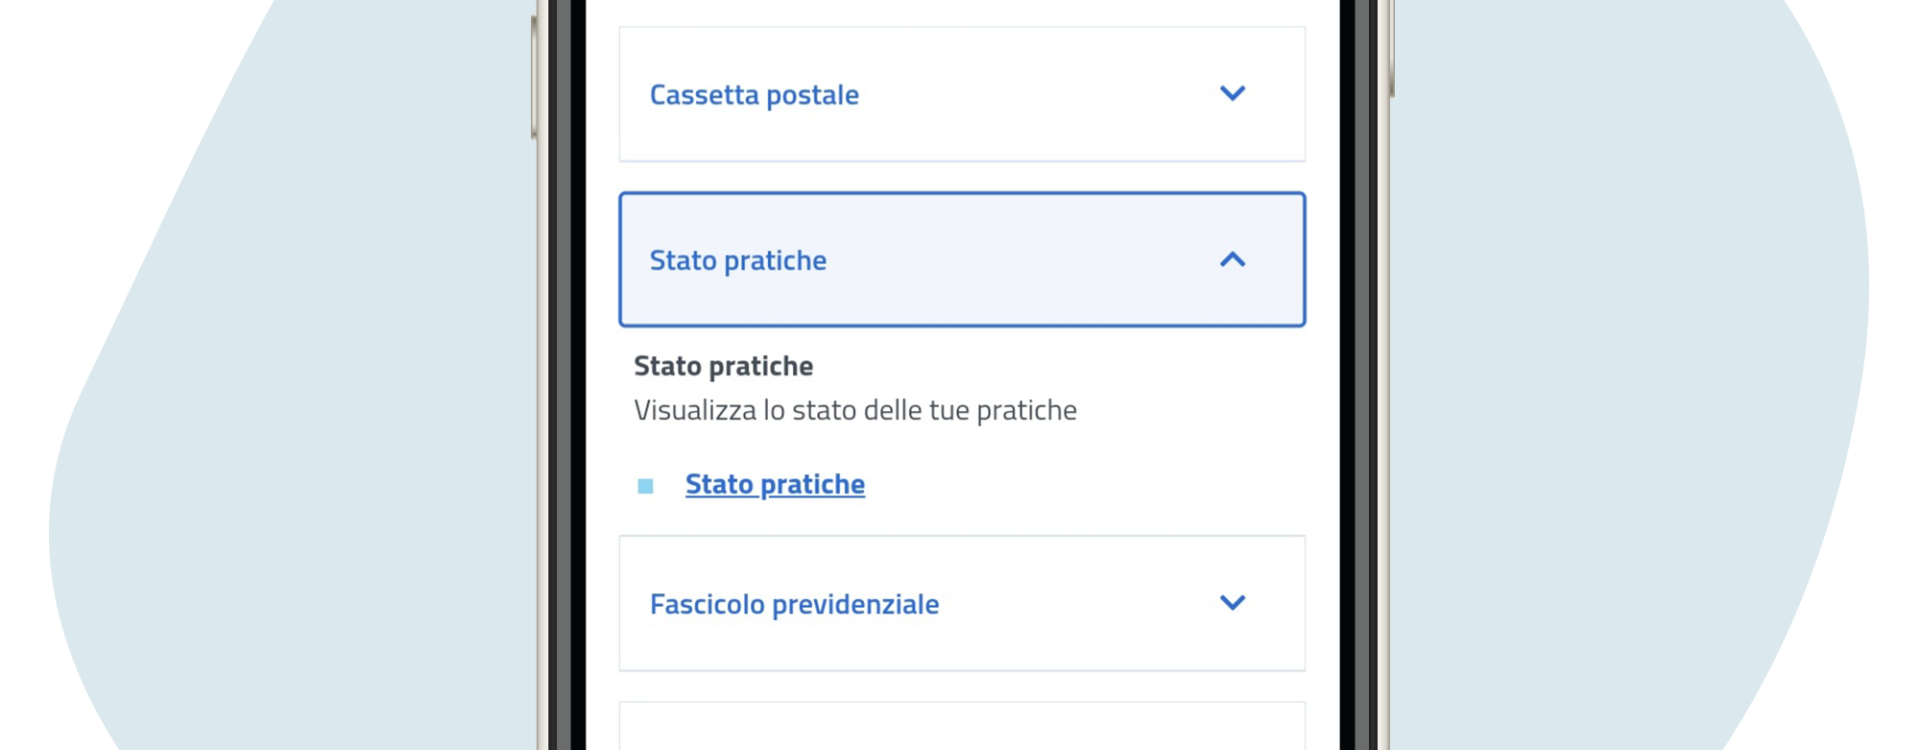Select the Fascicolo previdenziale accordion title text
This screenshot has height=750, width=1920.
pyautogui.click(x=794, y=604)
